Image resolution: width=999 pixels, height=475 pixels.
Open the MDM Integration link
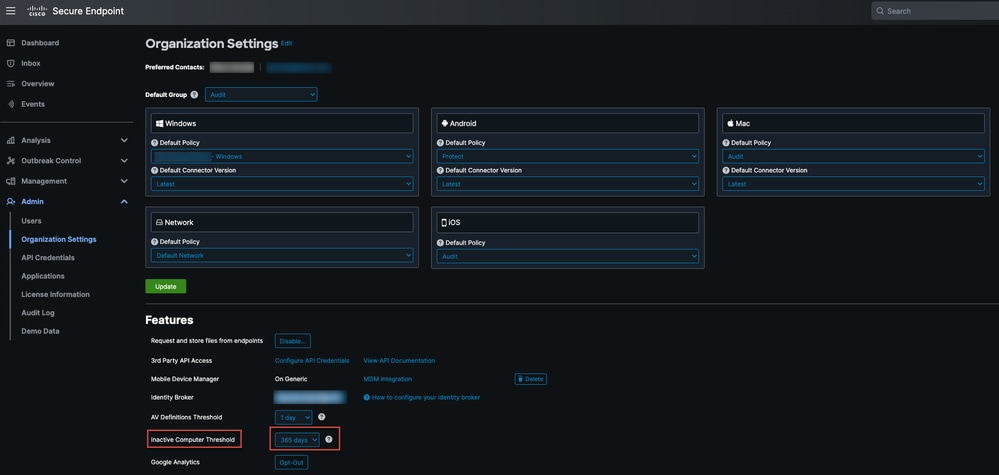pyautogui.click(x=388, y=379)
